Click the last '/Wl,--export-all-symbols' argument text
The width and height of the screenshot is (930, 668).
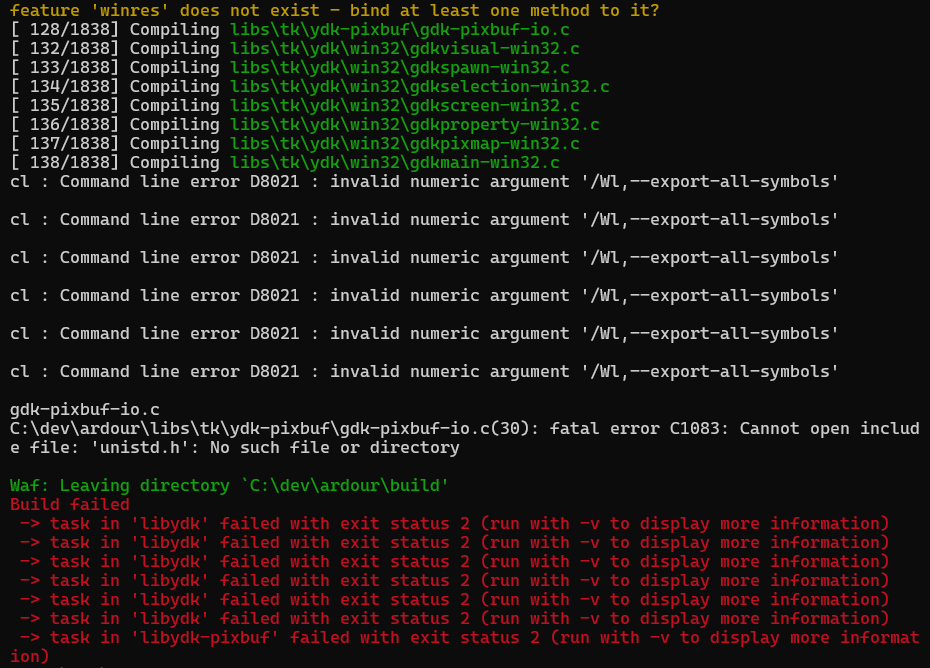(709, 371)
